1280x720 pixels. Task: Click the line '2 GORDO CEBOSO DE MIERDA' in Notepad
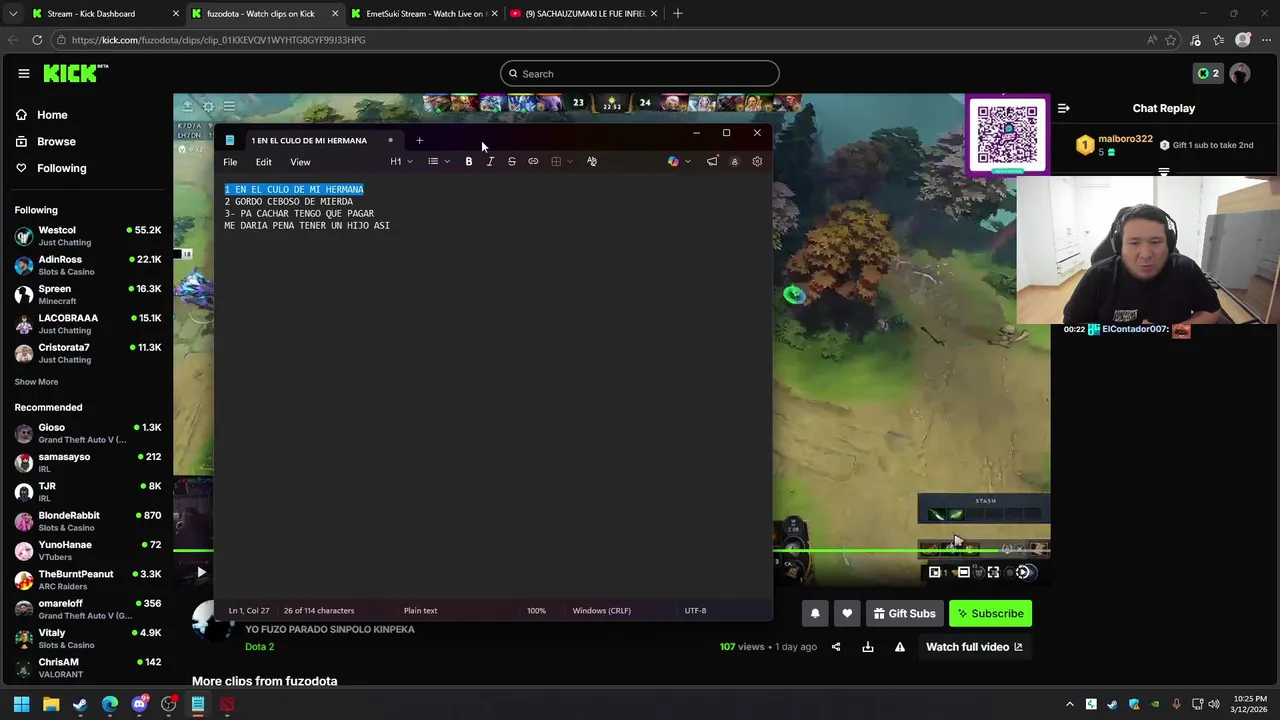click(x=289, y=201)
